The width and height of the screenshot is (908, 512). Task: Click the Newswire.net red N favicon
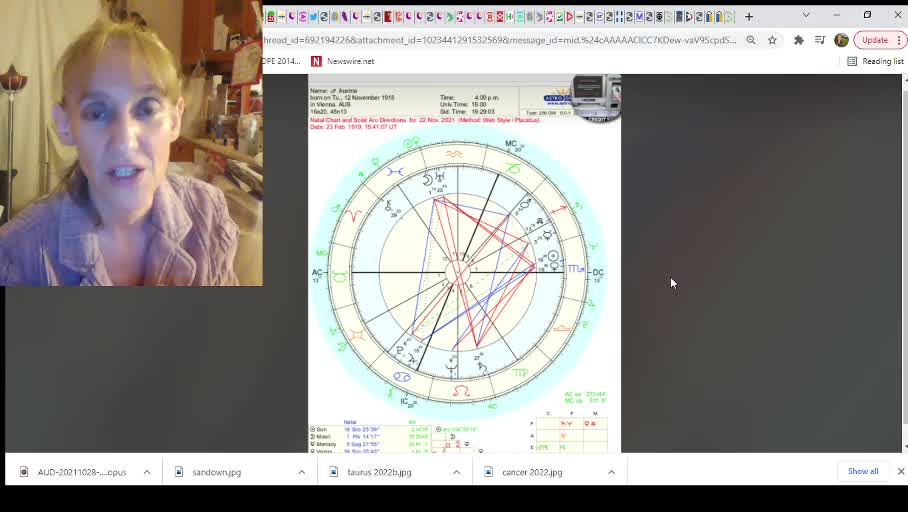pos(316,61)
